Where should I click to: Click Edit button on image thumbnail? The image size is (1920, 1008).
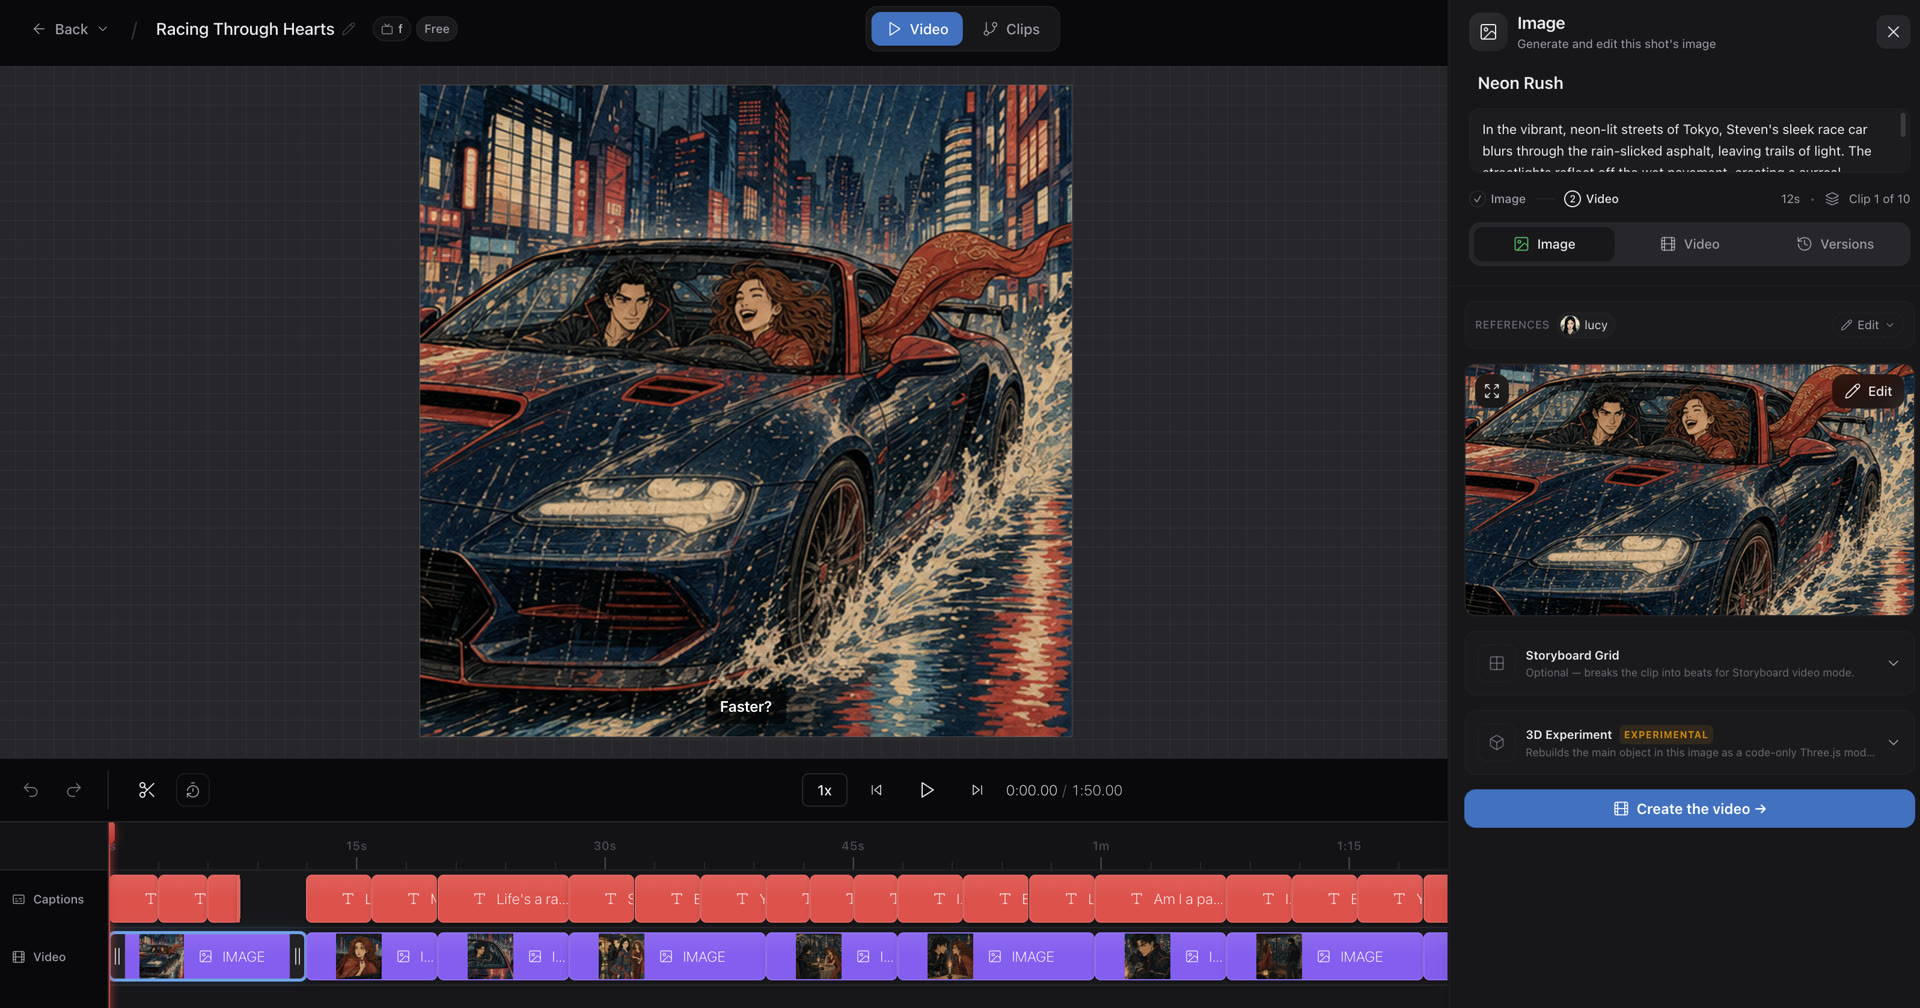click(x=1868, y=391)
